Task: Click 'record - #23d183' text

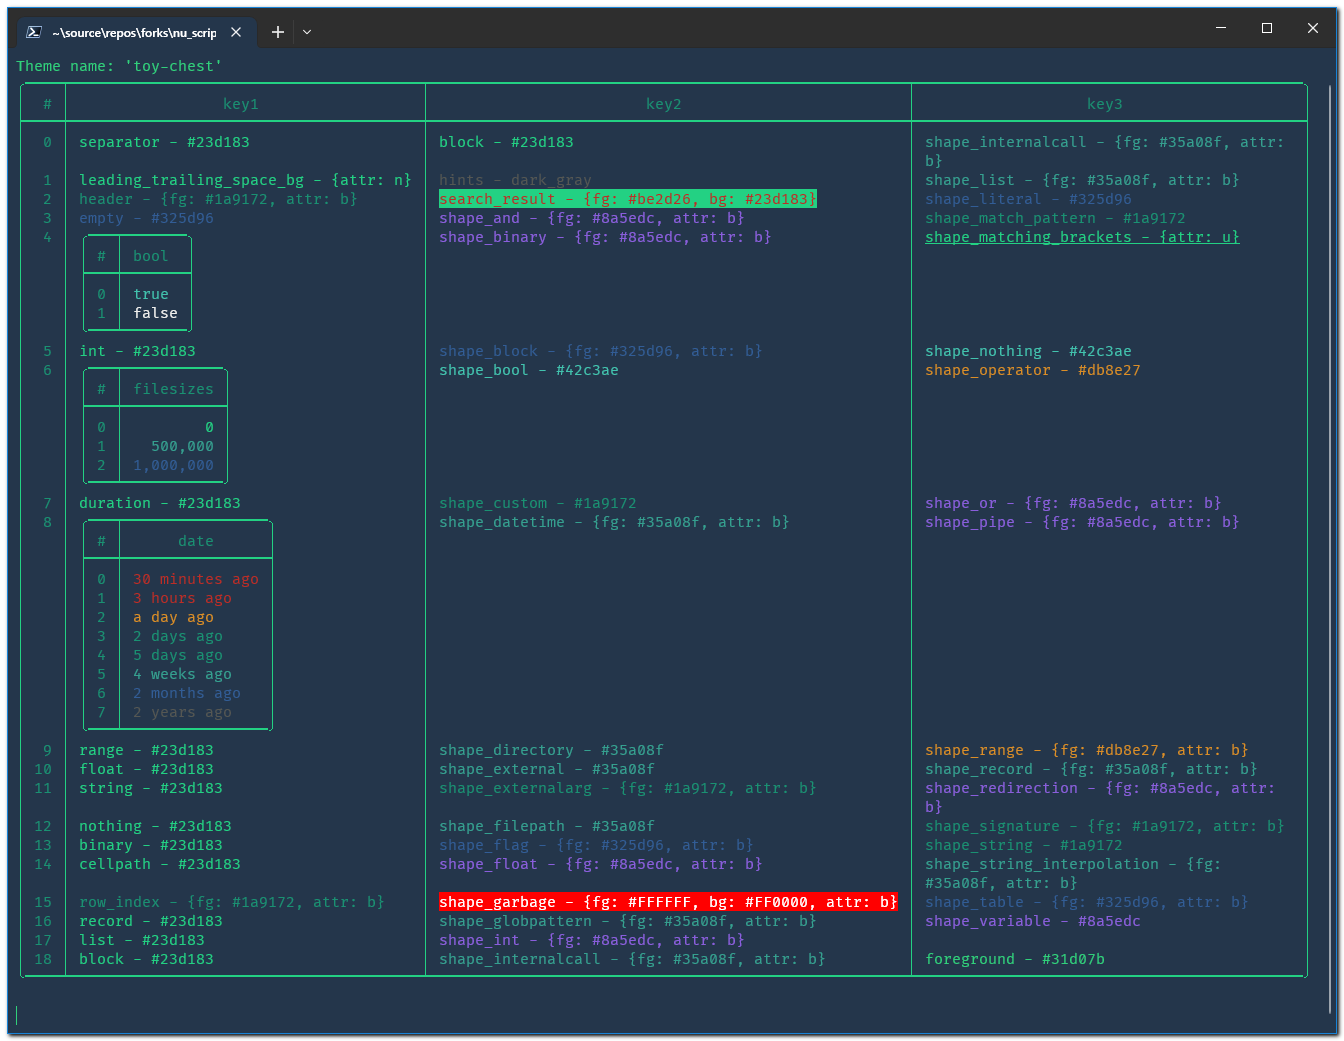Action: [x=151, y=921]
